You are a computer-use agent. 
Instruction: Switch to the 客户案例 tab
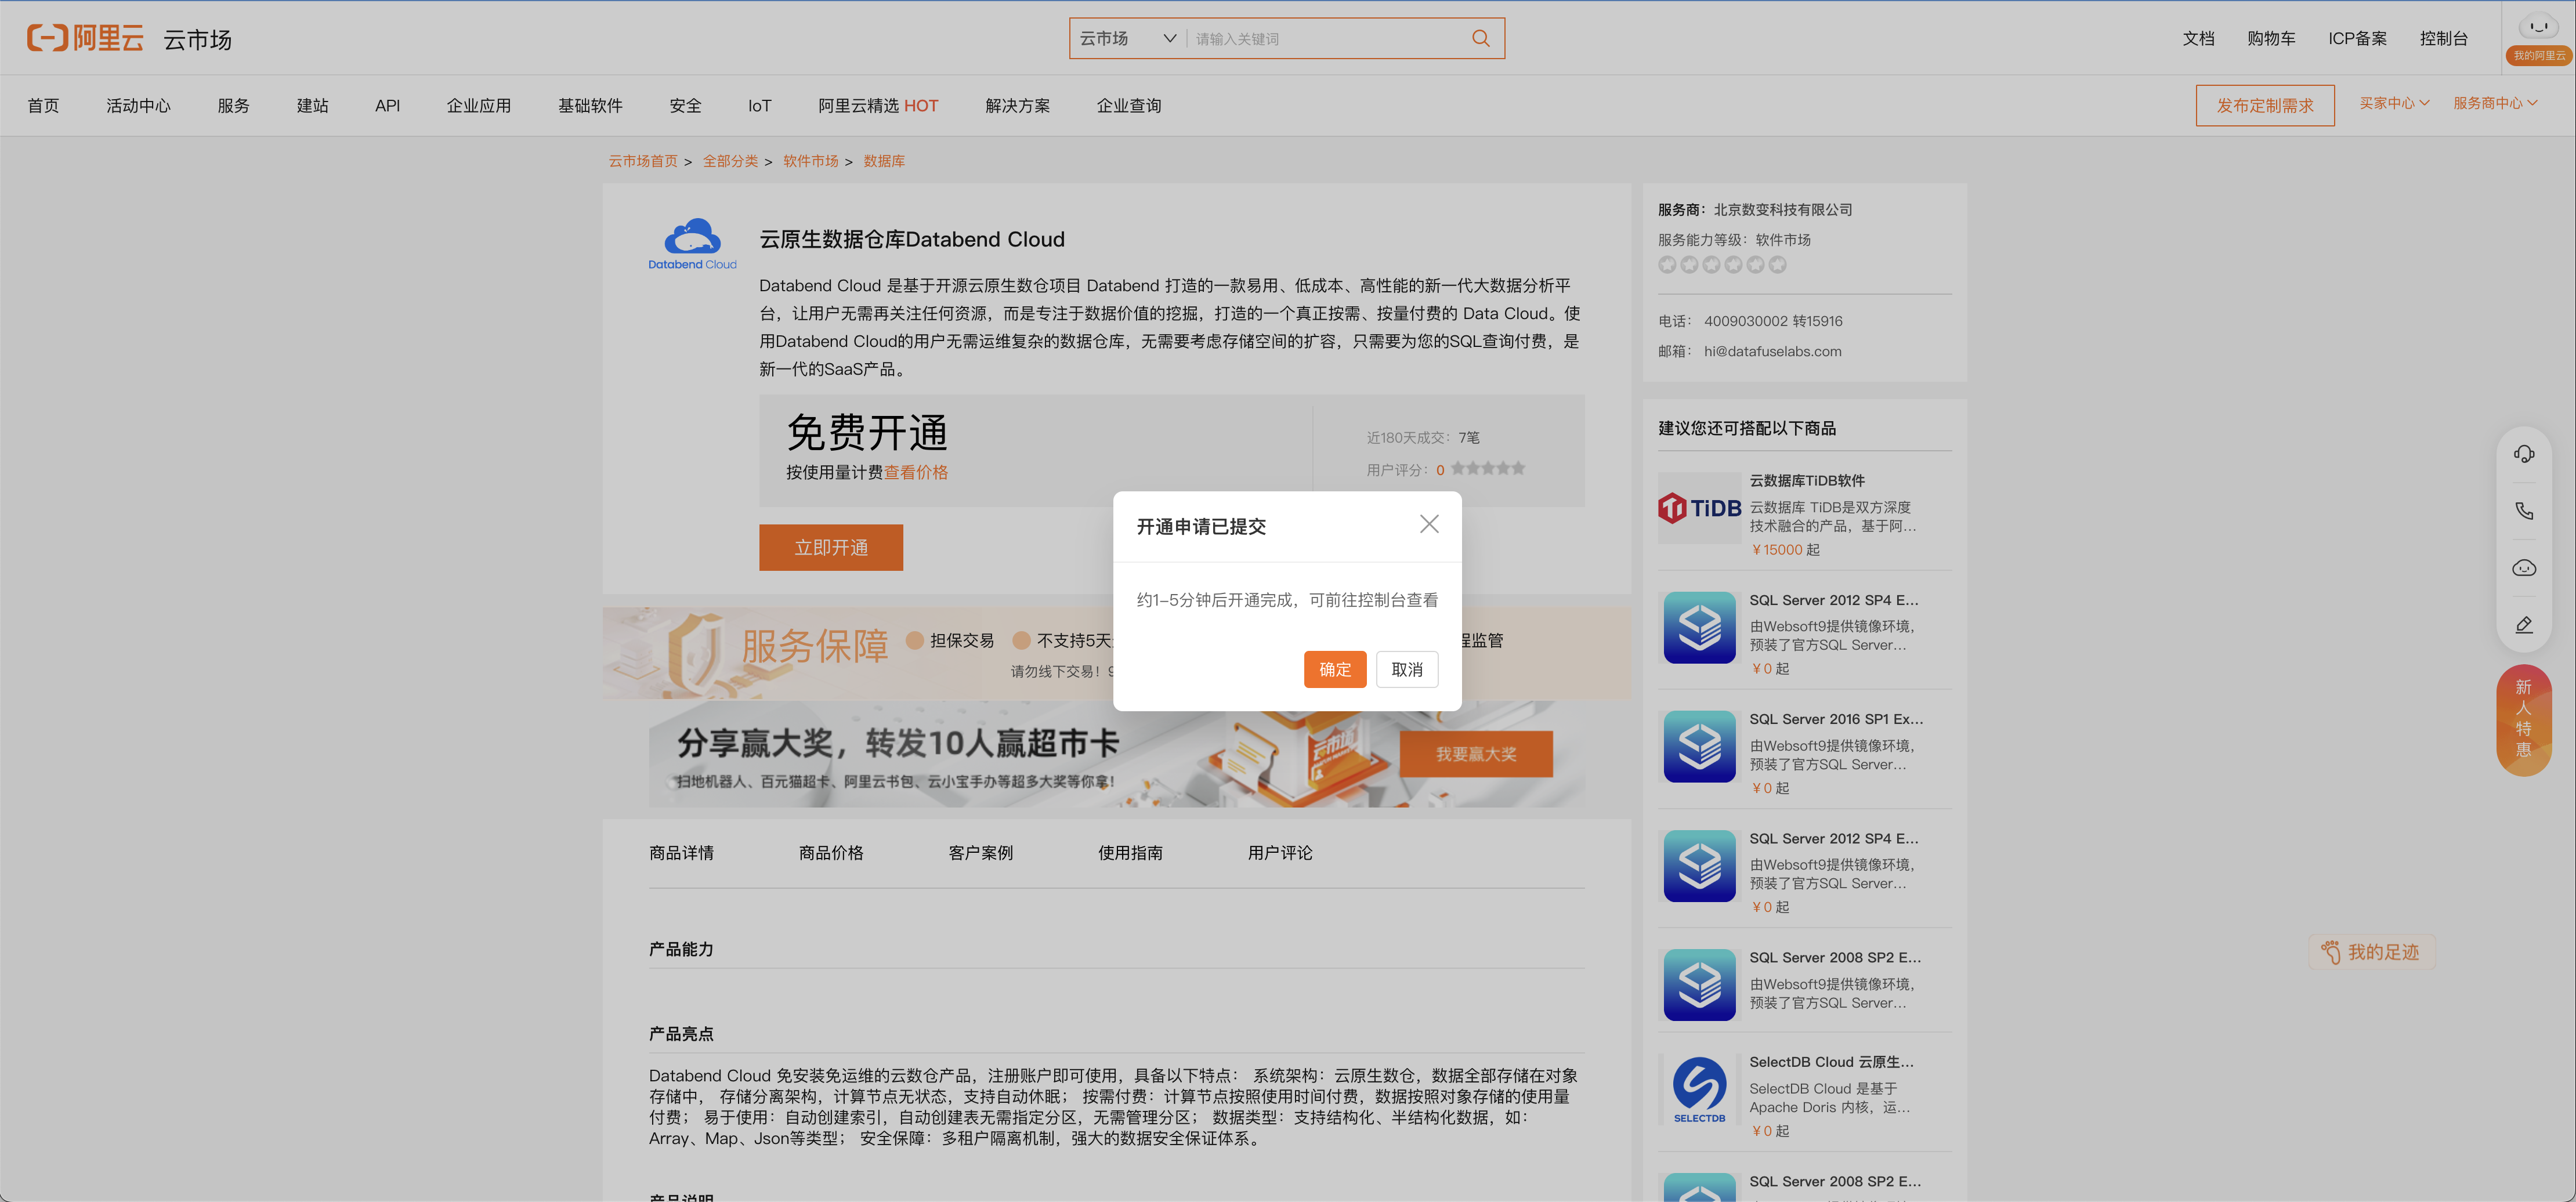[x=980, y=853]
